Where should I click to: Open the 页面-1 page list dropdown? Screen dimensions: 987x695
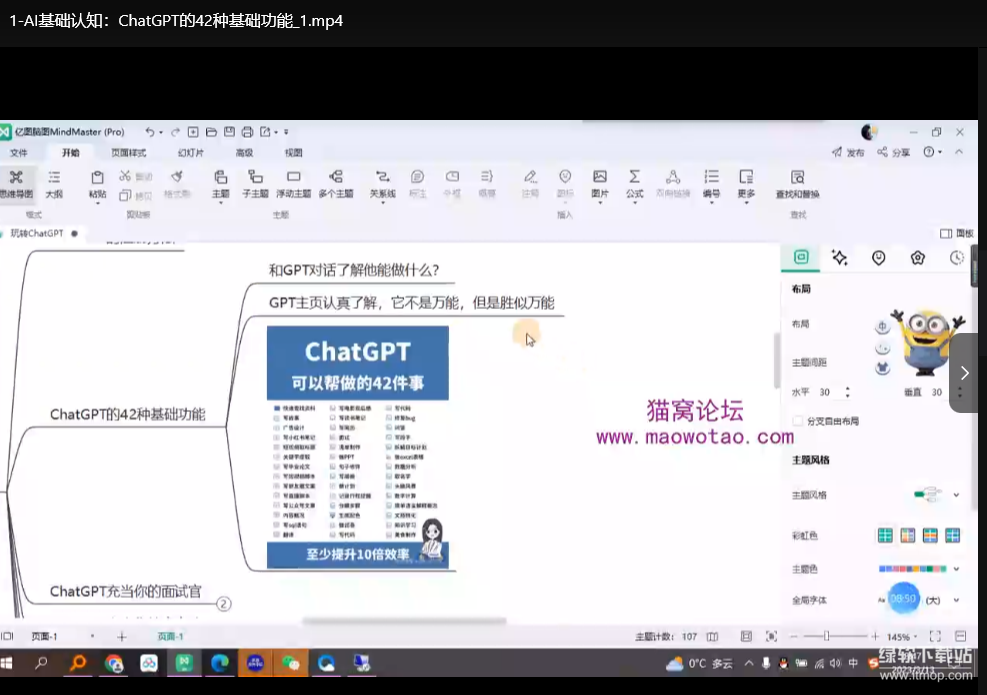[93, 636]
